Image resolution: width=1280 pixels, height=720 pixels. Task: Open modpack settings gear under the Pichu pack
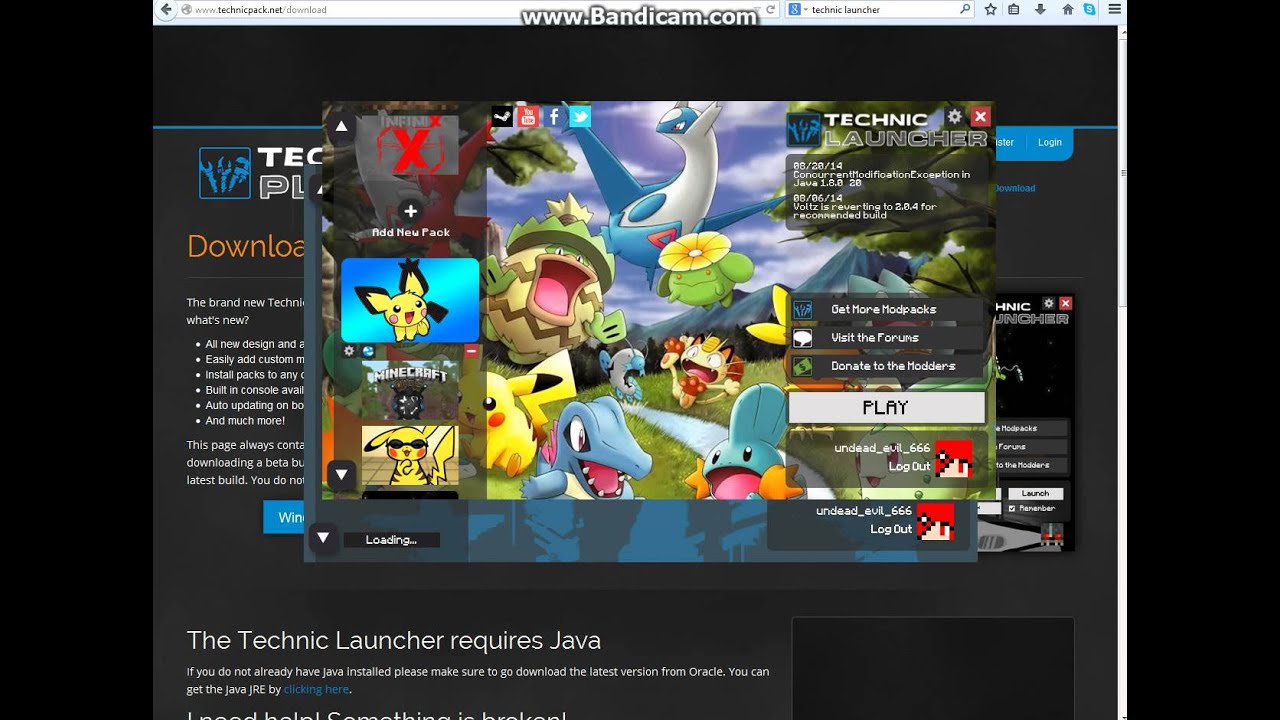click(349, 351)
